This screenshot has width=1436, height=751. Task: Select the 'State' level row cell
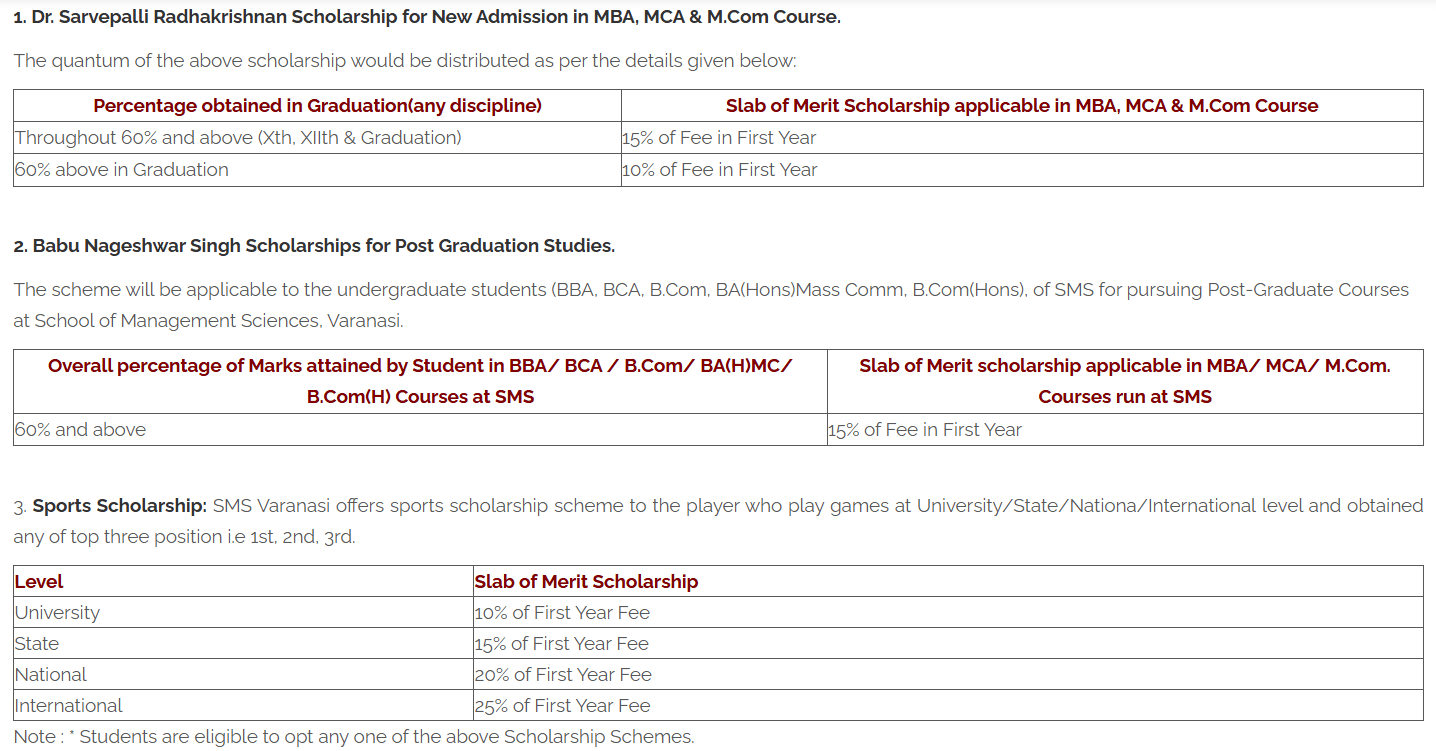tap(38, 643)
